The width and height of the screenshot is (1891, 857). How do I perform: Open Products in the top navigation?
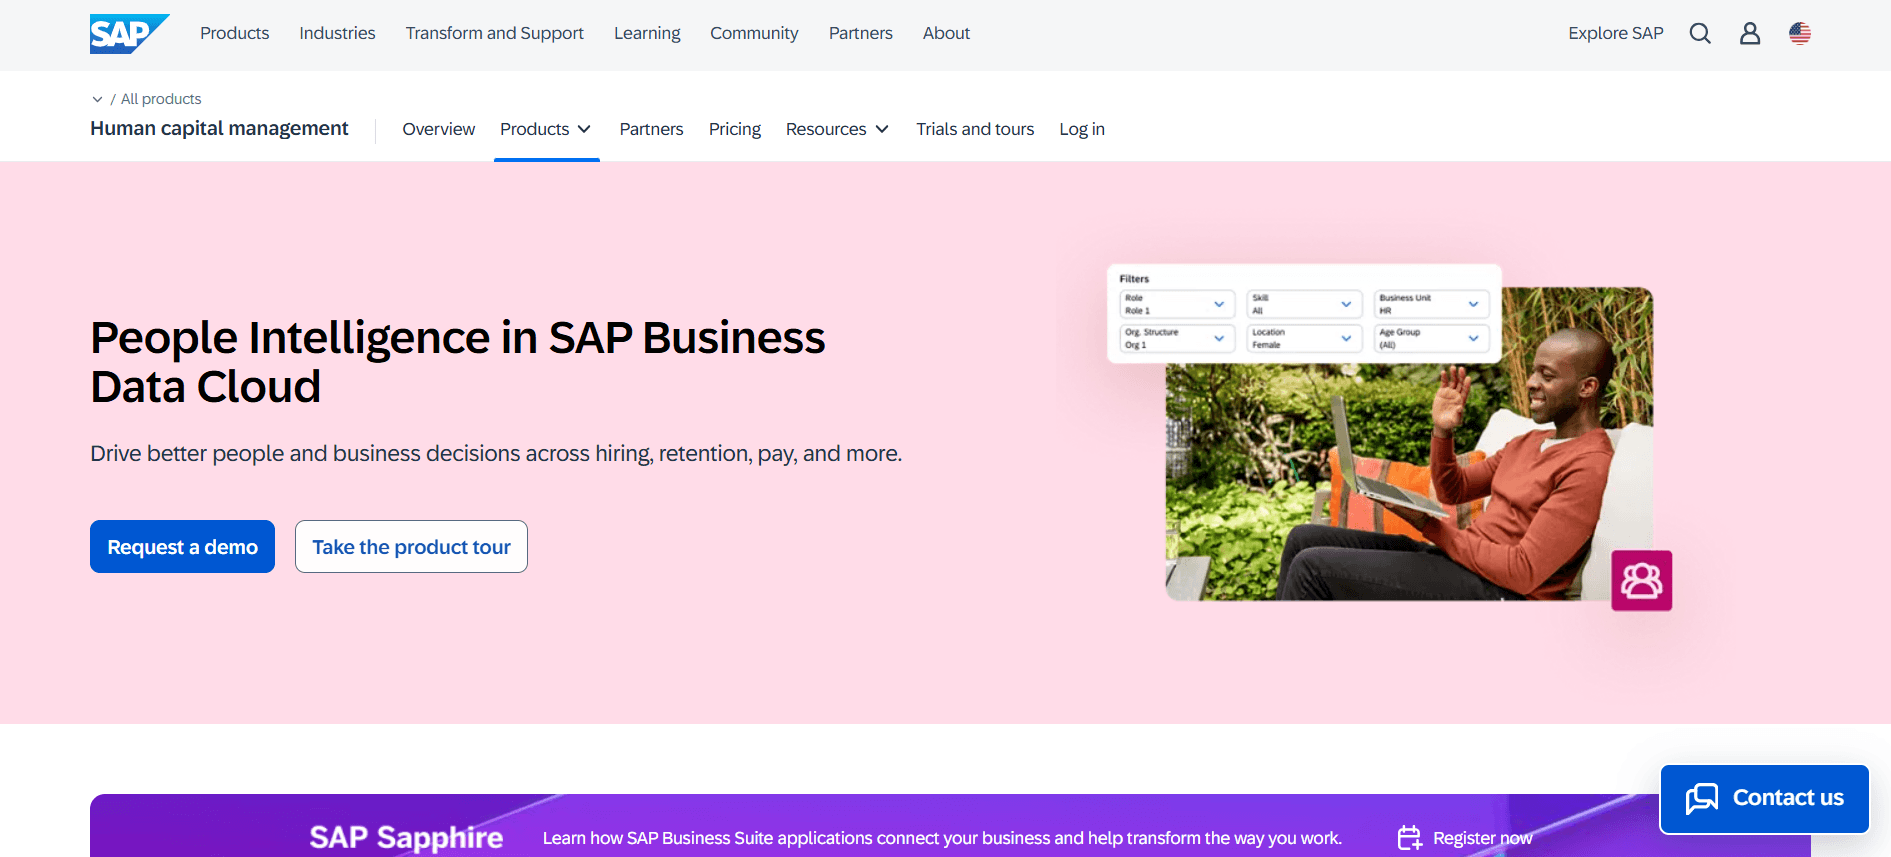pos(235,33)
